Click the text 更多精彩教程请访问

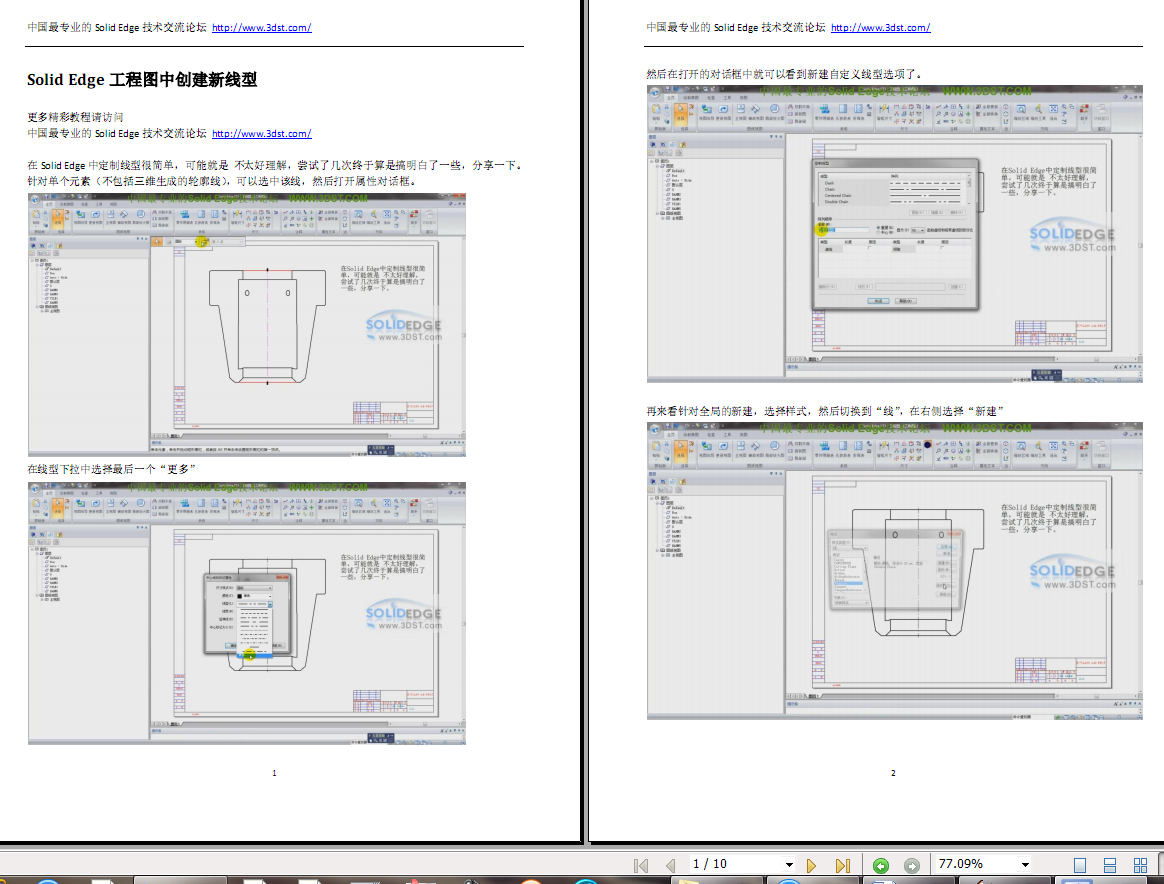tap(75, 117)
